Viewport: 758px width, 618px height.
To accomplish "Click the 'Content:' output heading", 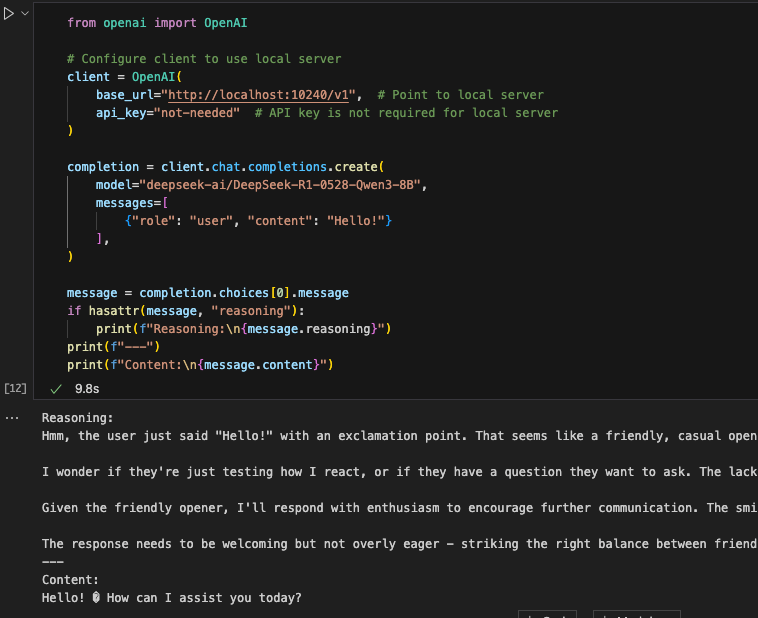I will (70, 580).
